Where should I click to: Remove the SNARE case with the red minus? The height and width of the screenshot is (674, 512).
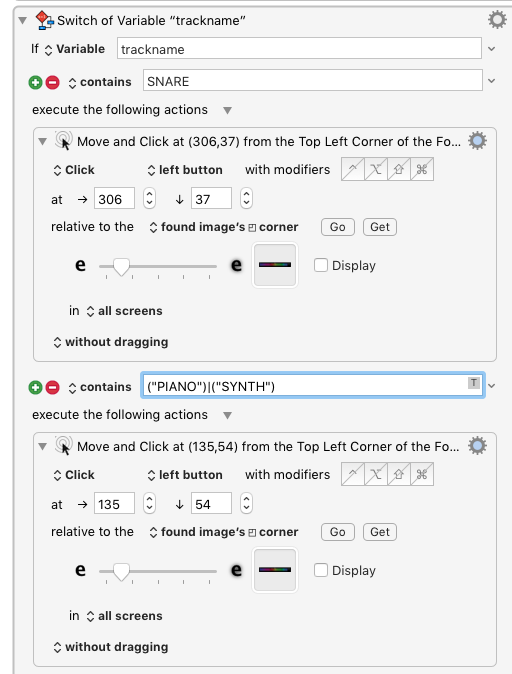52,82
